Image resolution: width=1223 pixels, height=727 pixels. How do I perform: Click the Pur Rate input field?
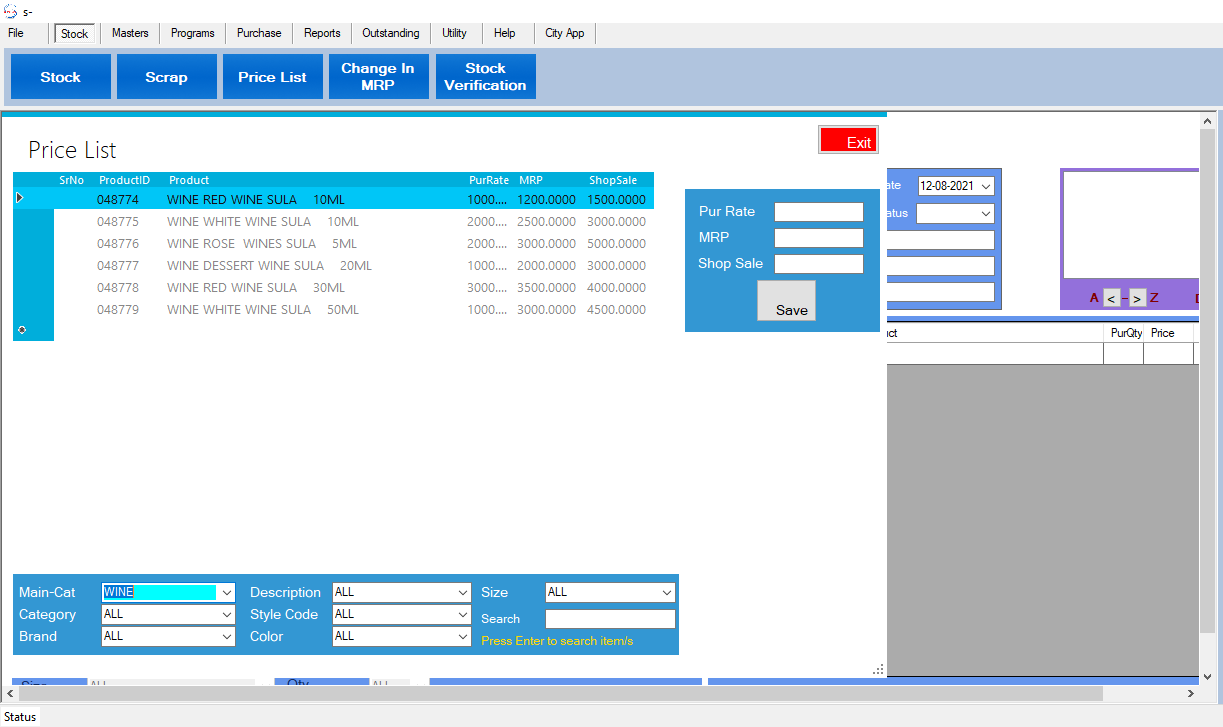(x=818, y=212)
